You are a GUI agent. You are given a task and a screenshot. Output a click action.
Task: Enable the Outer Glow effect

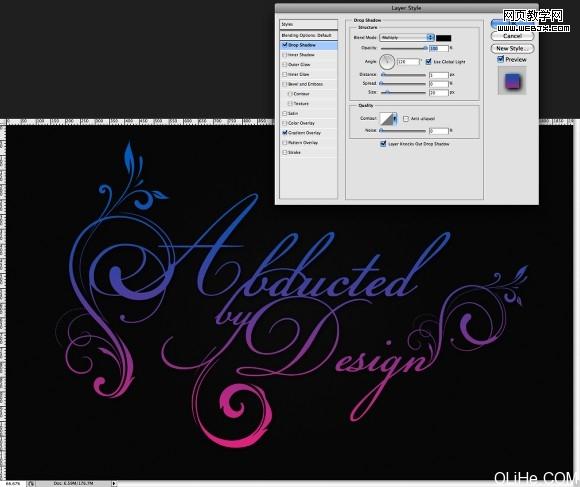point(284,64)
